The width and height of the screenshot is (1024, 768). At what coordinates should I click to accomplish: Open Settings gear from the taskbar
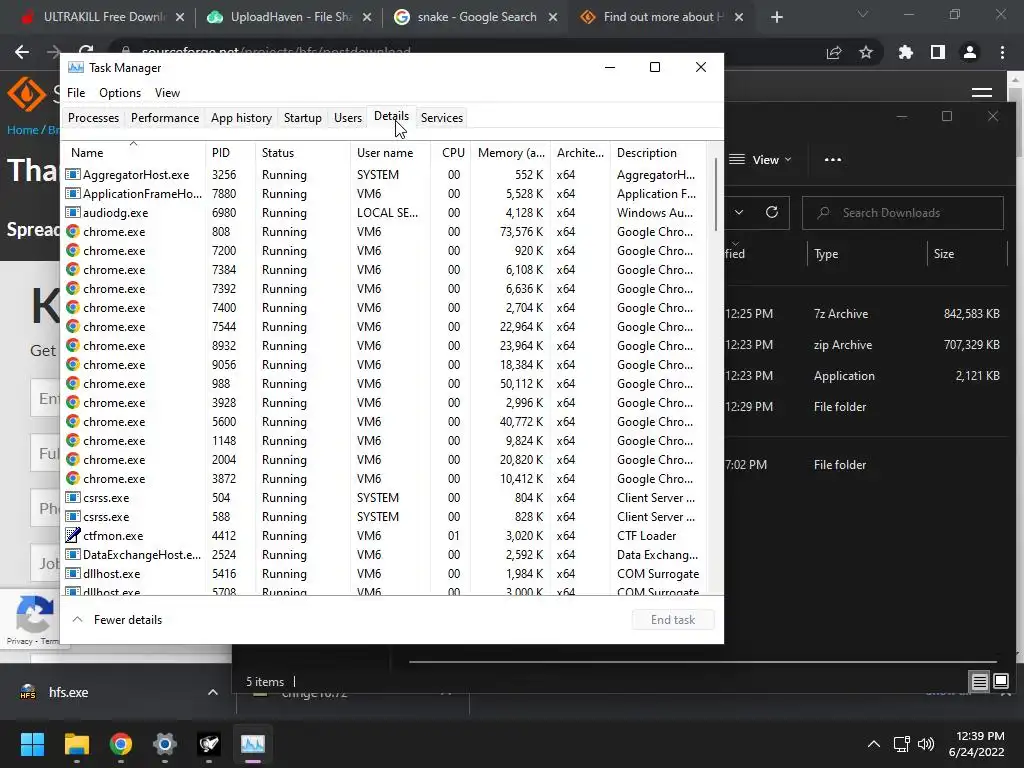pyautogui.click(x=165, y=744)
